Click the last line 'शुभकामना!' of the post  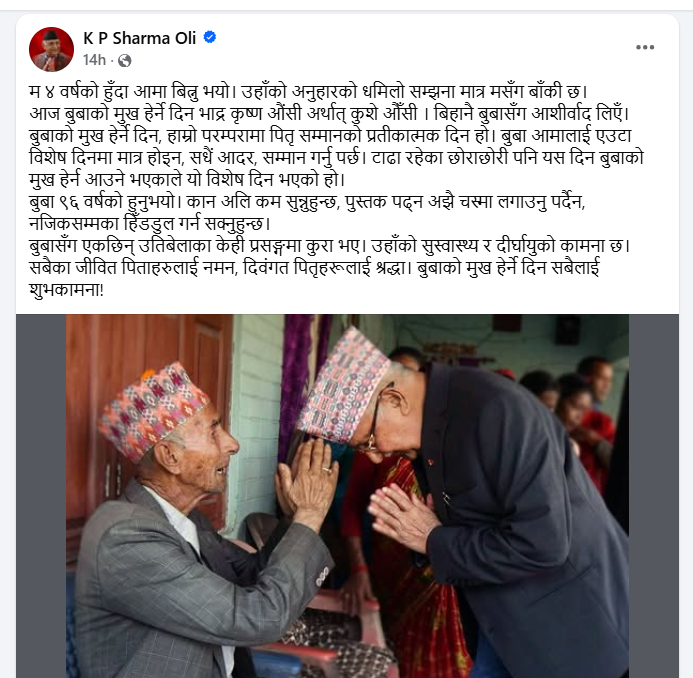pyautogui.click(x=66, y=290)
